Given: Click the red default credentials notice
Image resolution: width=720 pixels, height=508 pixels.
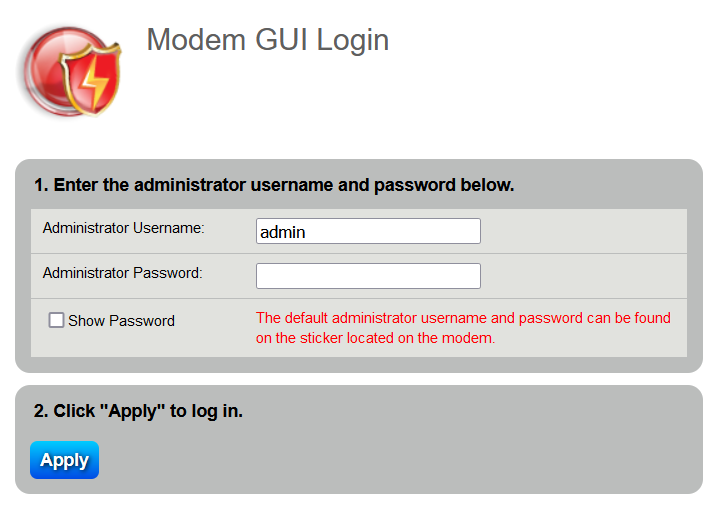Looking at the screenshot, I should point(463,328).
